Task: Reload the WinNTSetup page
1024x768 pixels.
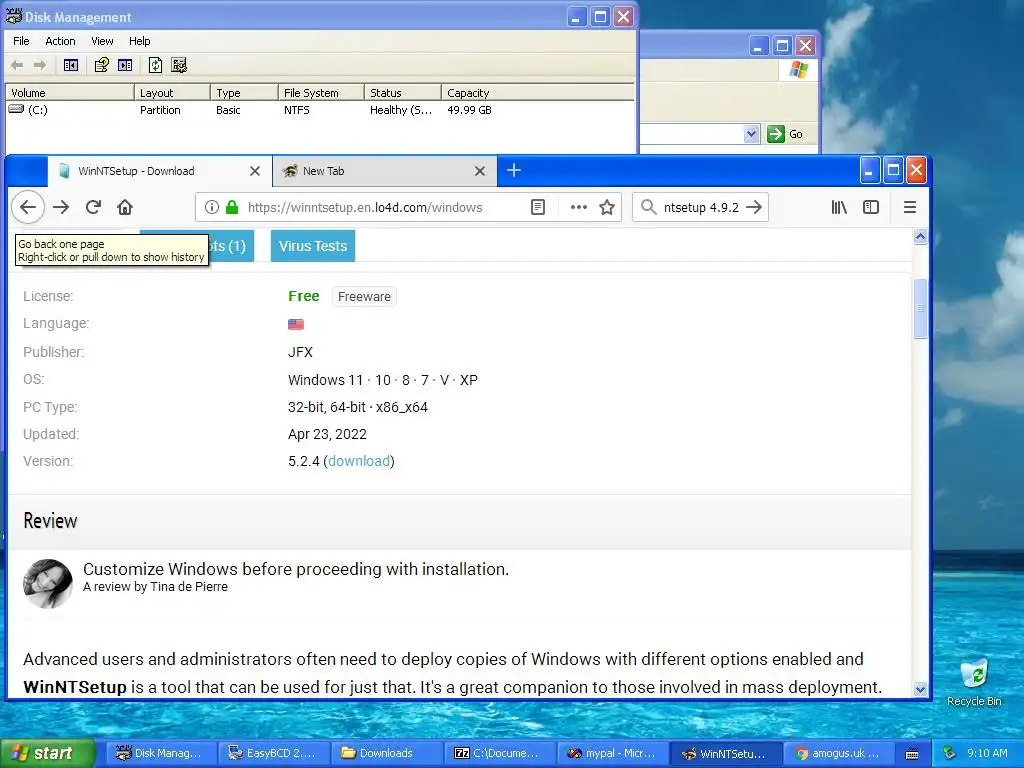Action: pyautogui.click(x=93, y=208)
